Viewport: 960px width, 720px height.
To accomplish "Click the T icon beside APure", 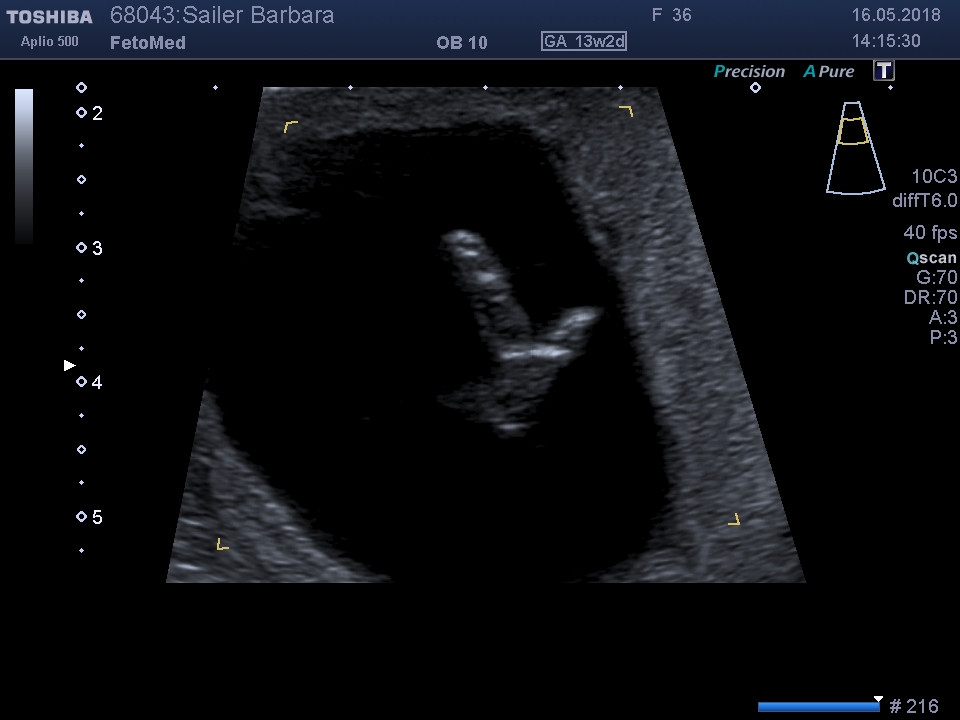I will pyautogui.click(x=884, y=71).
